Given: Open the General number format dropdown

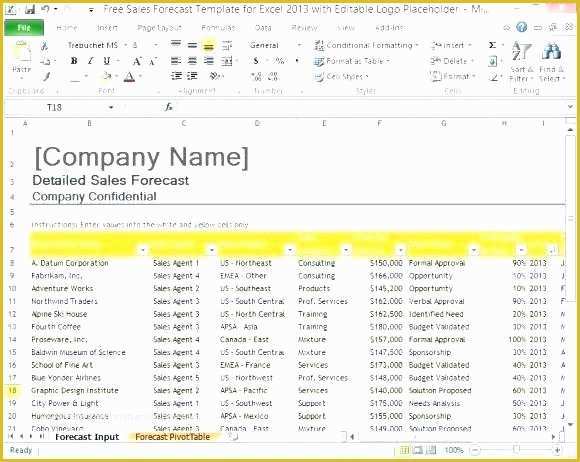Looking at the screenshot, I should (300, 45).
